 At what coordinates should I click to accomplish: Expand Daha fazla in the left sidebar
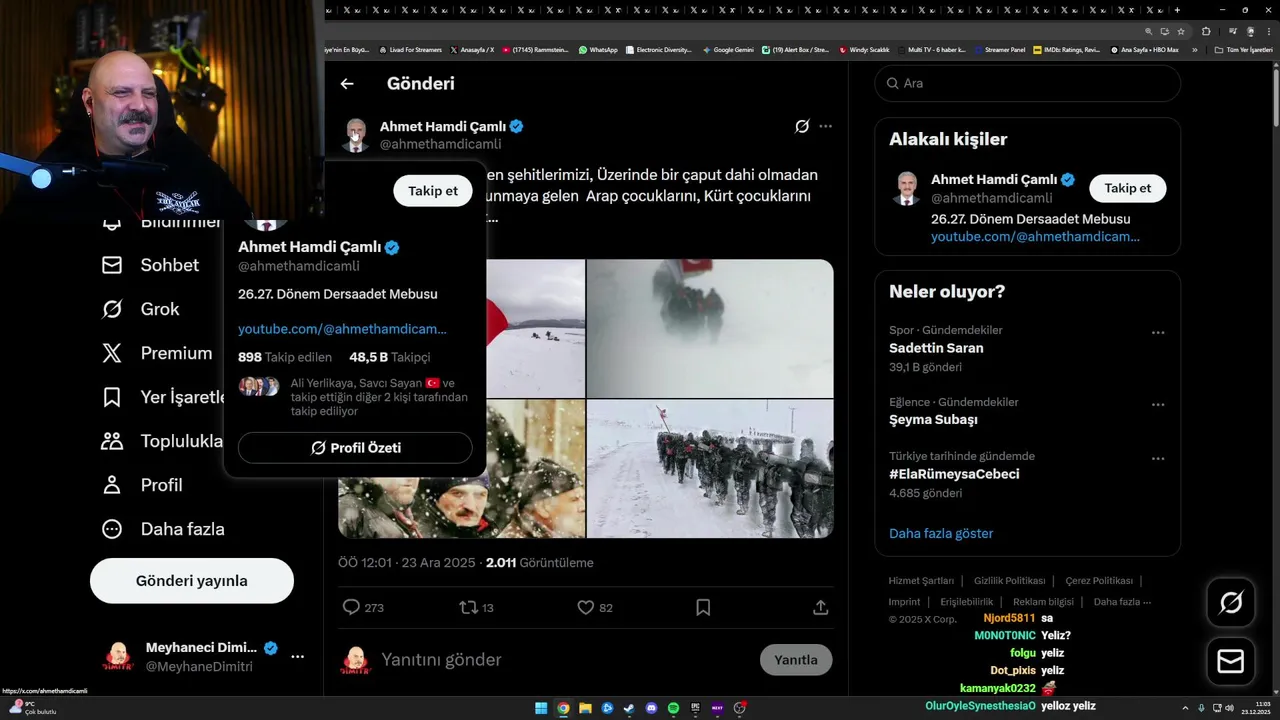(x=163, y=529)
